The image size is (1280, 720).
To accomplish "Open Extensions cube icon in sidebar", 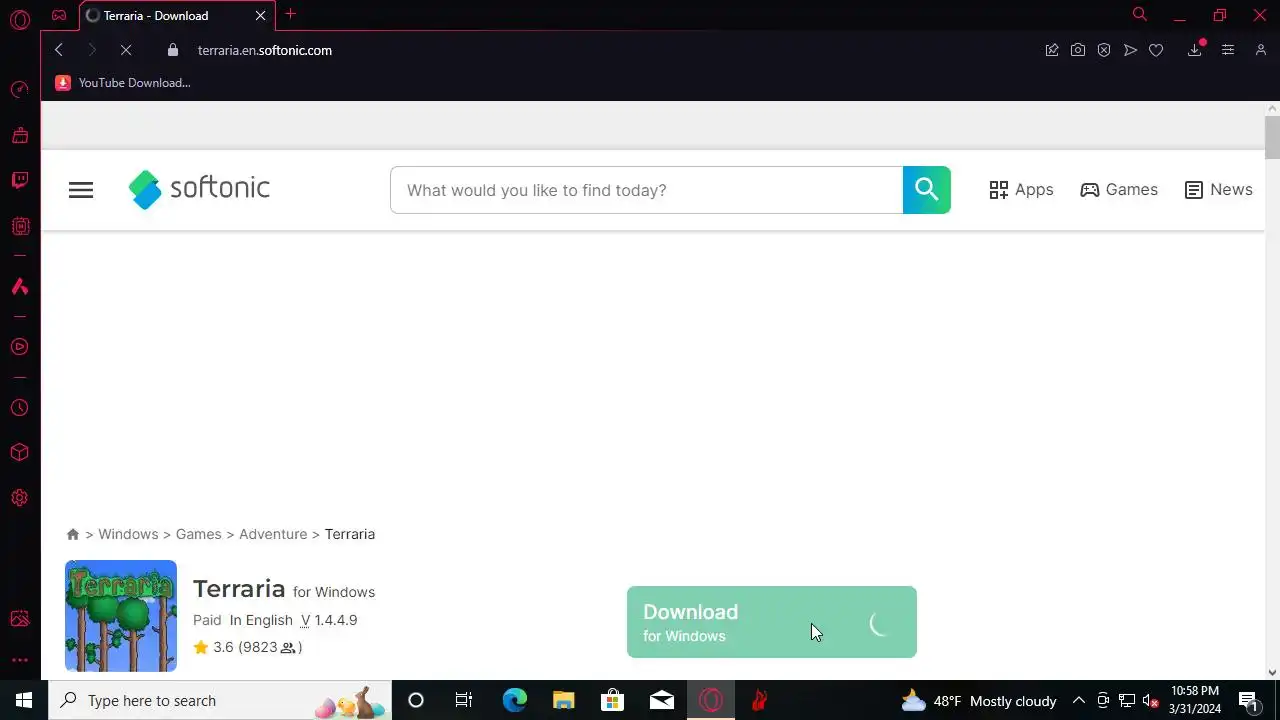I will coord(19,453).
